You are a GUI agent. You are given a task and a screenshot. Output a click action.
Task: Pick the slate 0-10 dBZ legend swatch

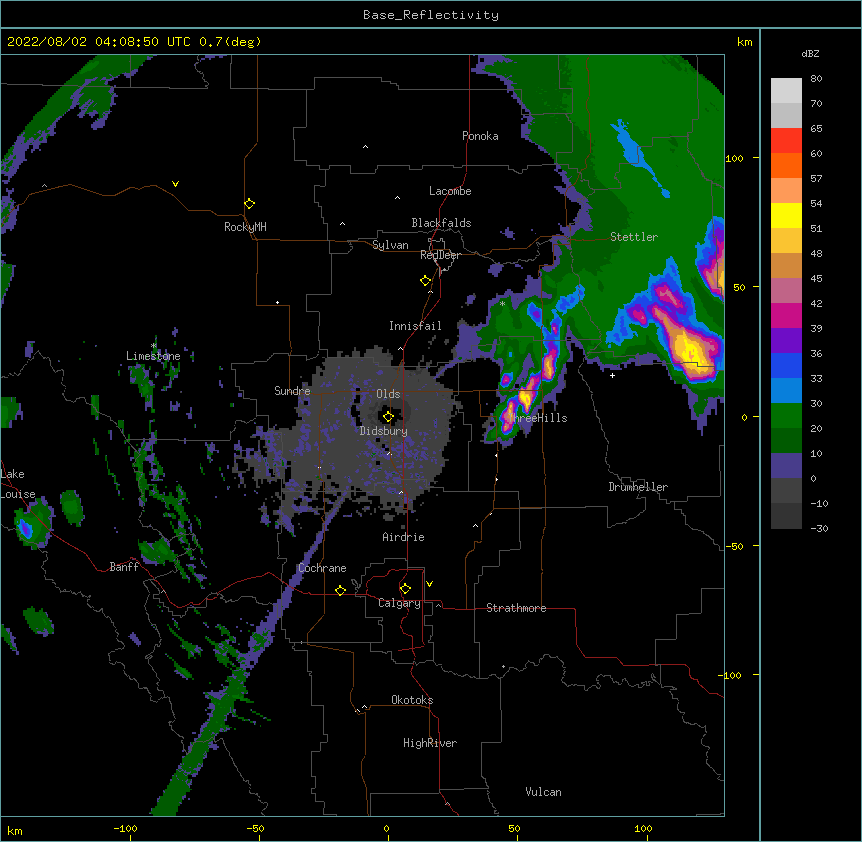click(786, 466)
